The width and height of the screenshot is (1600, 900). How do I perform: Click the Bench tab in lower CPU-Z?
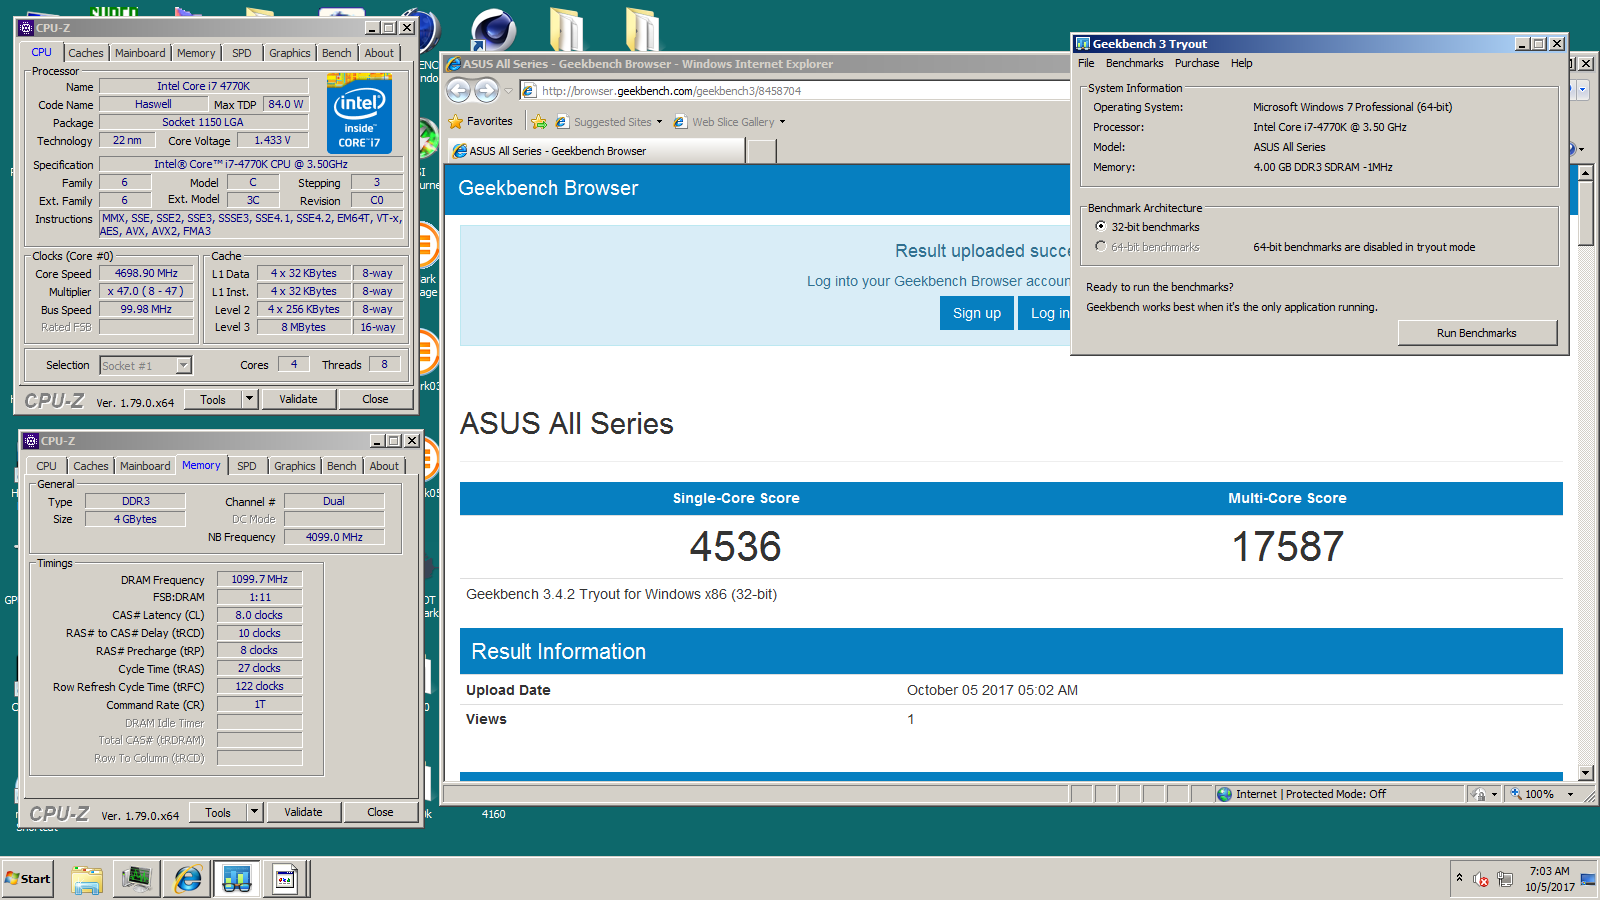point(342,467)
